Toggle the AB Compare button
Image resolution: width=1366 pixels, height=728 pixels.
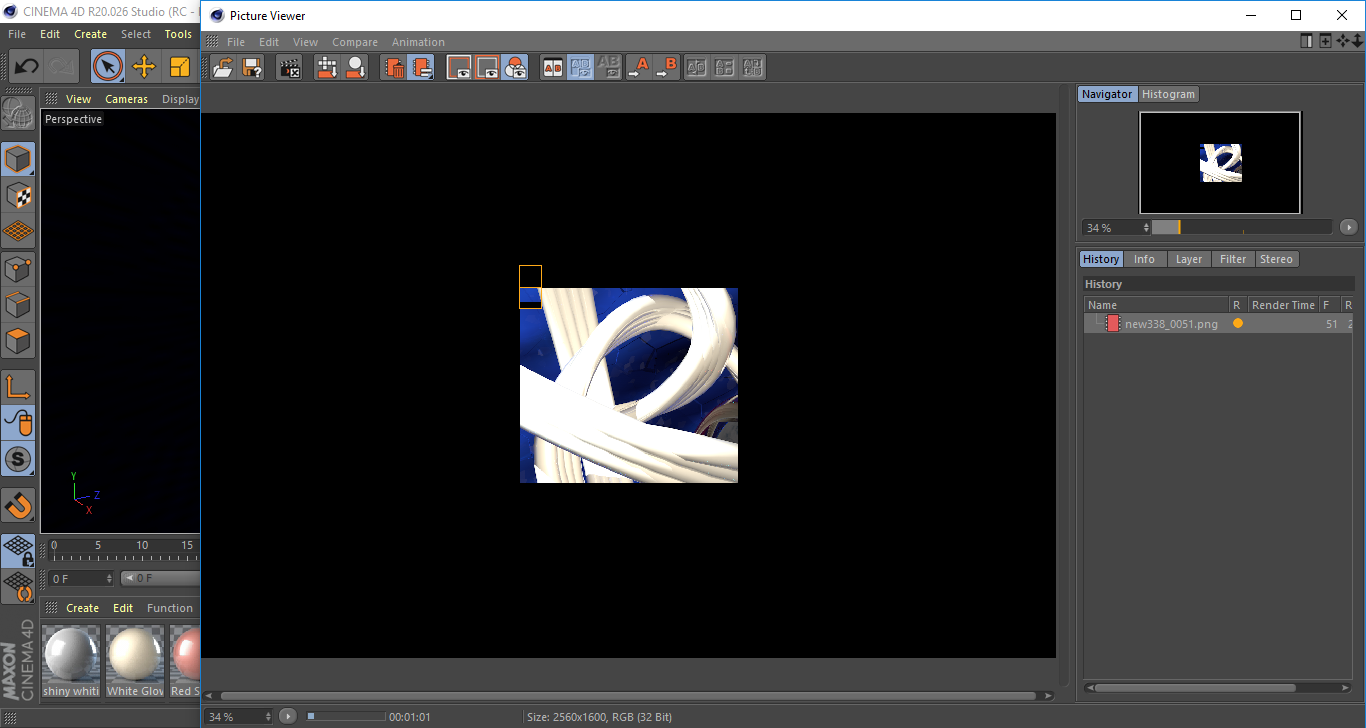pyautogui.click(x=552, y=68)
